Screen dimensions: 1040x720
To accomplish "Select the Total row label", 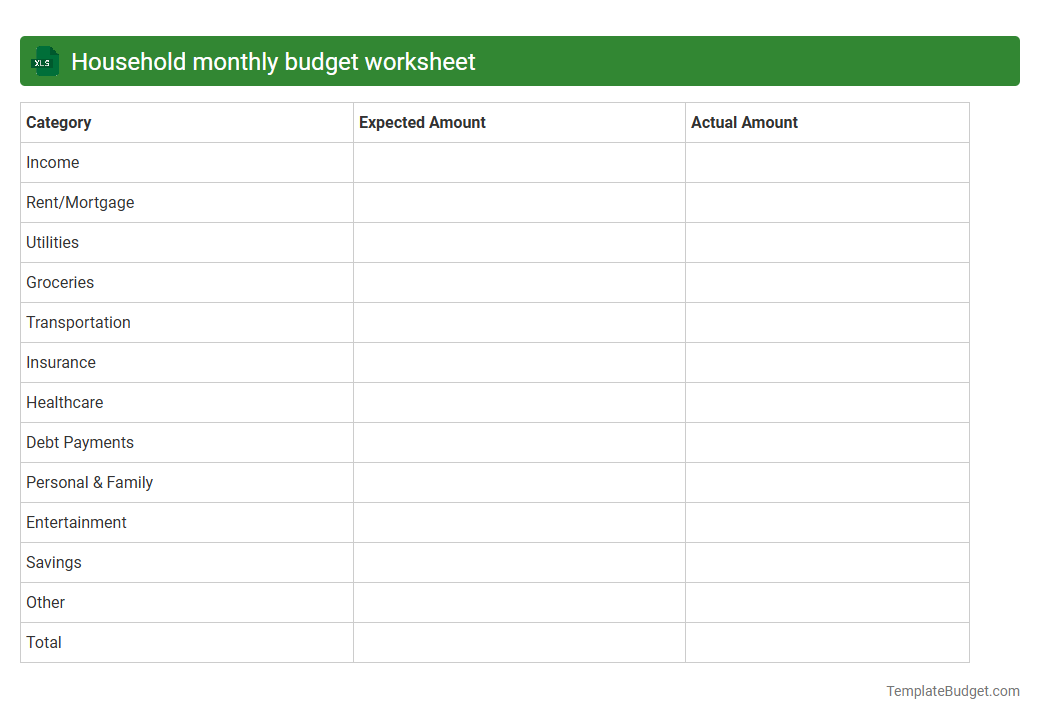I will (44, 642).
